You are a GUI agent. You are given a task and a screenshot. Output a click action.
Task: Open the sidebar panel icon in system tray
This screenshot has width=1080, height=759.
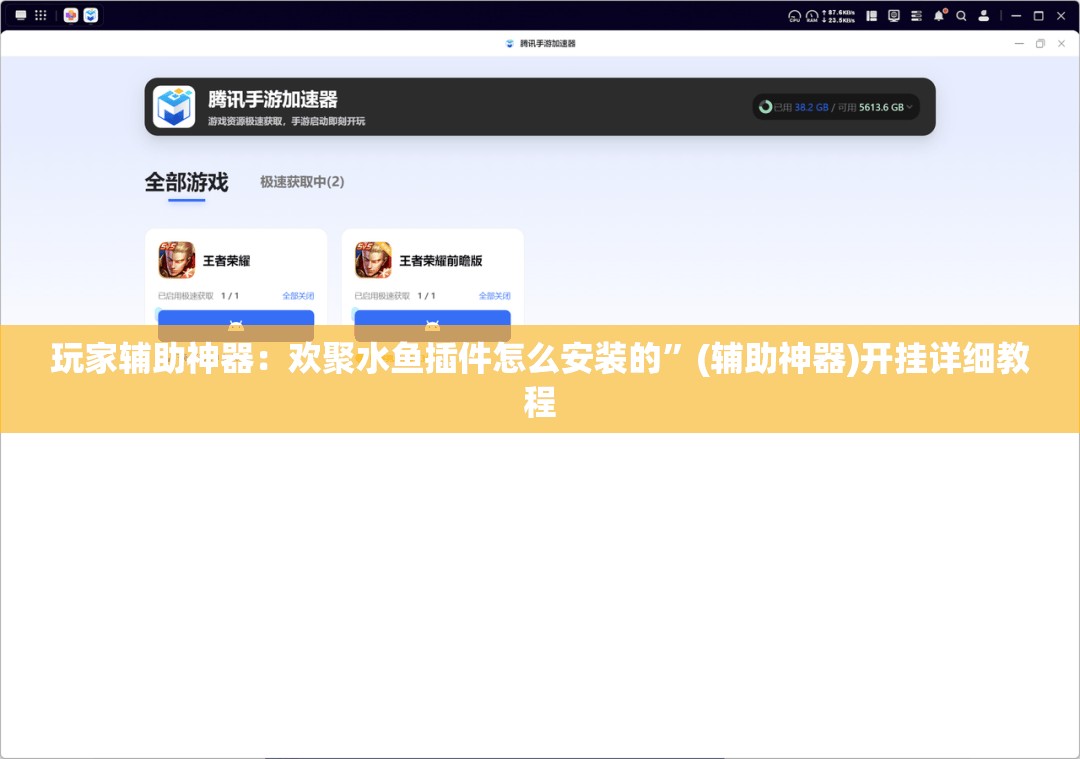click(871, 16)
